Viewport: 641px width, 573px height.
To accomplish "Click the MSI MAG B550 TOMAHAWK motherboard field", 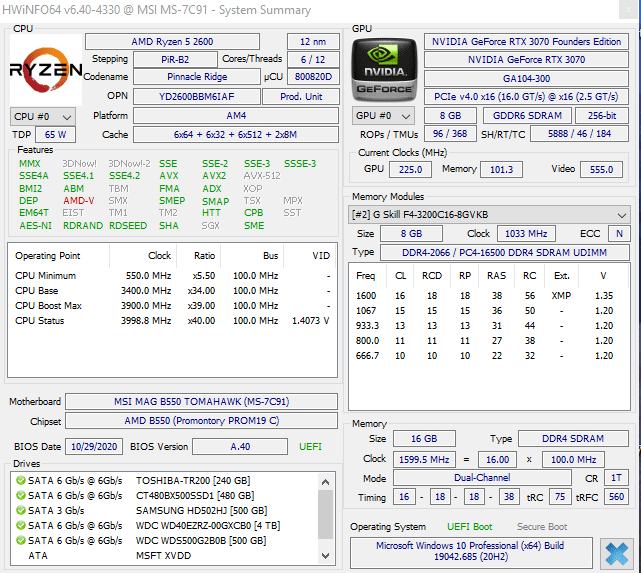I will pos(202,402).
